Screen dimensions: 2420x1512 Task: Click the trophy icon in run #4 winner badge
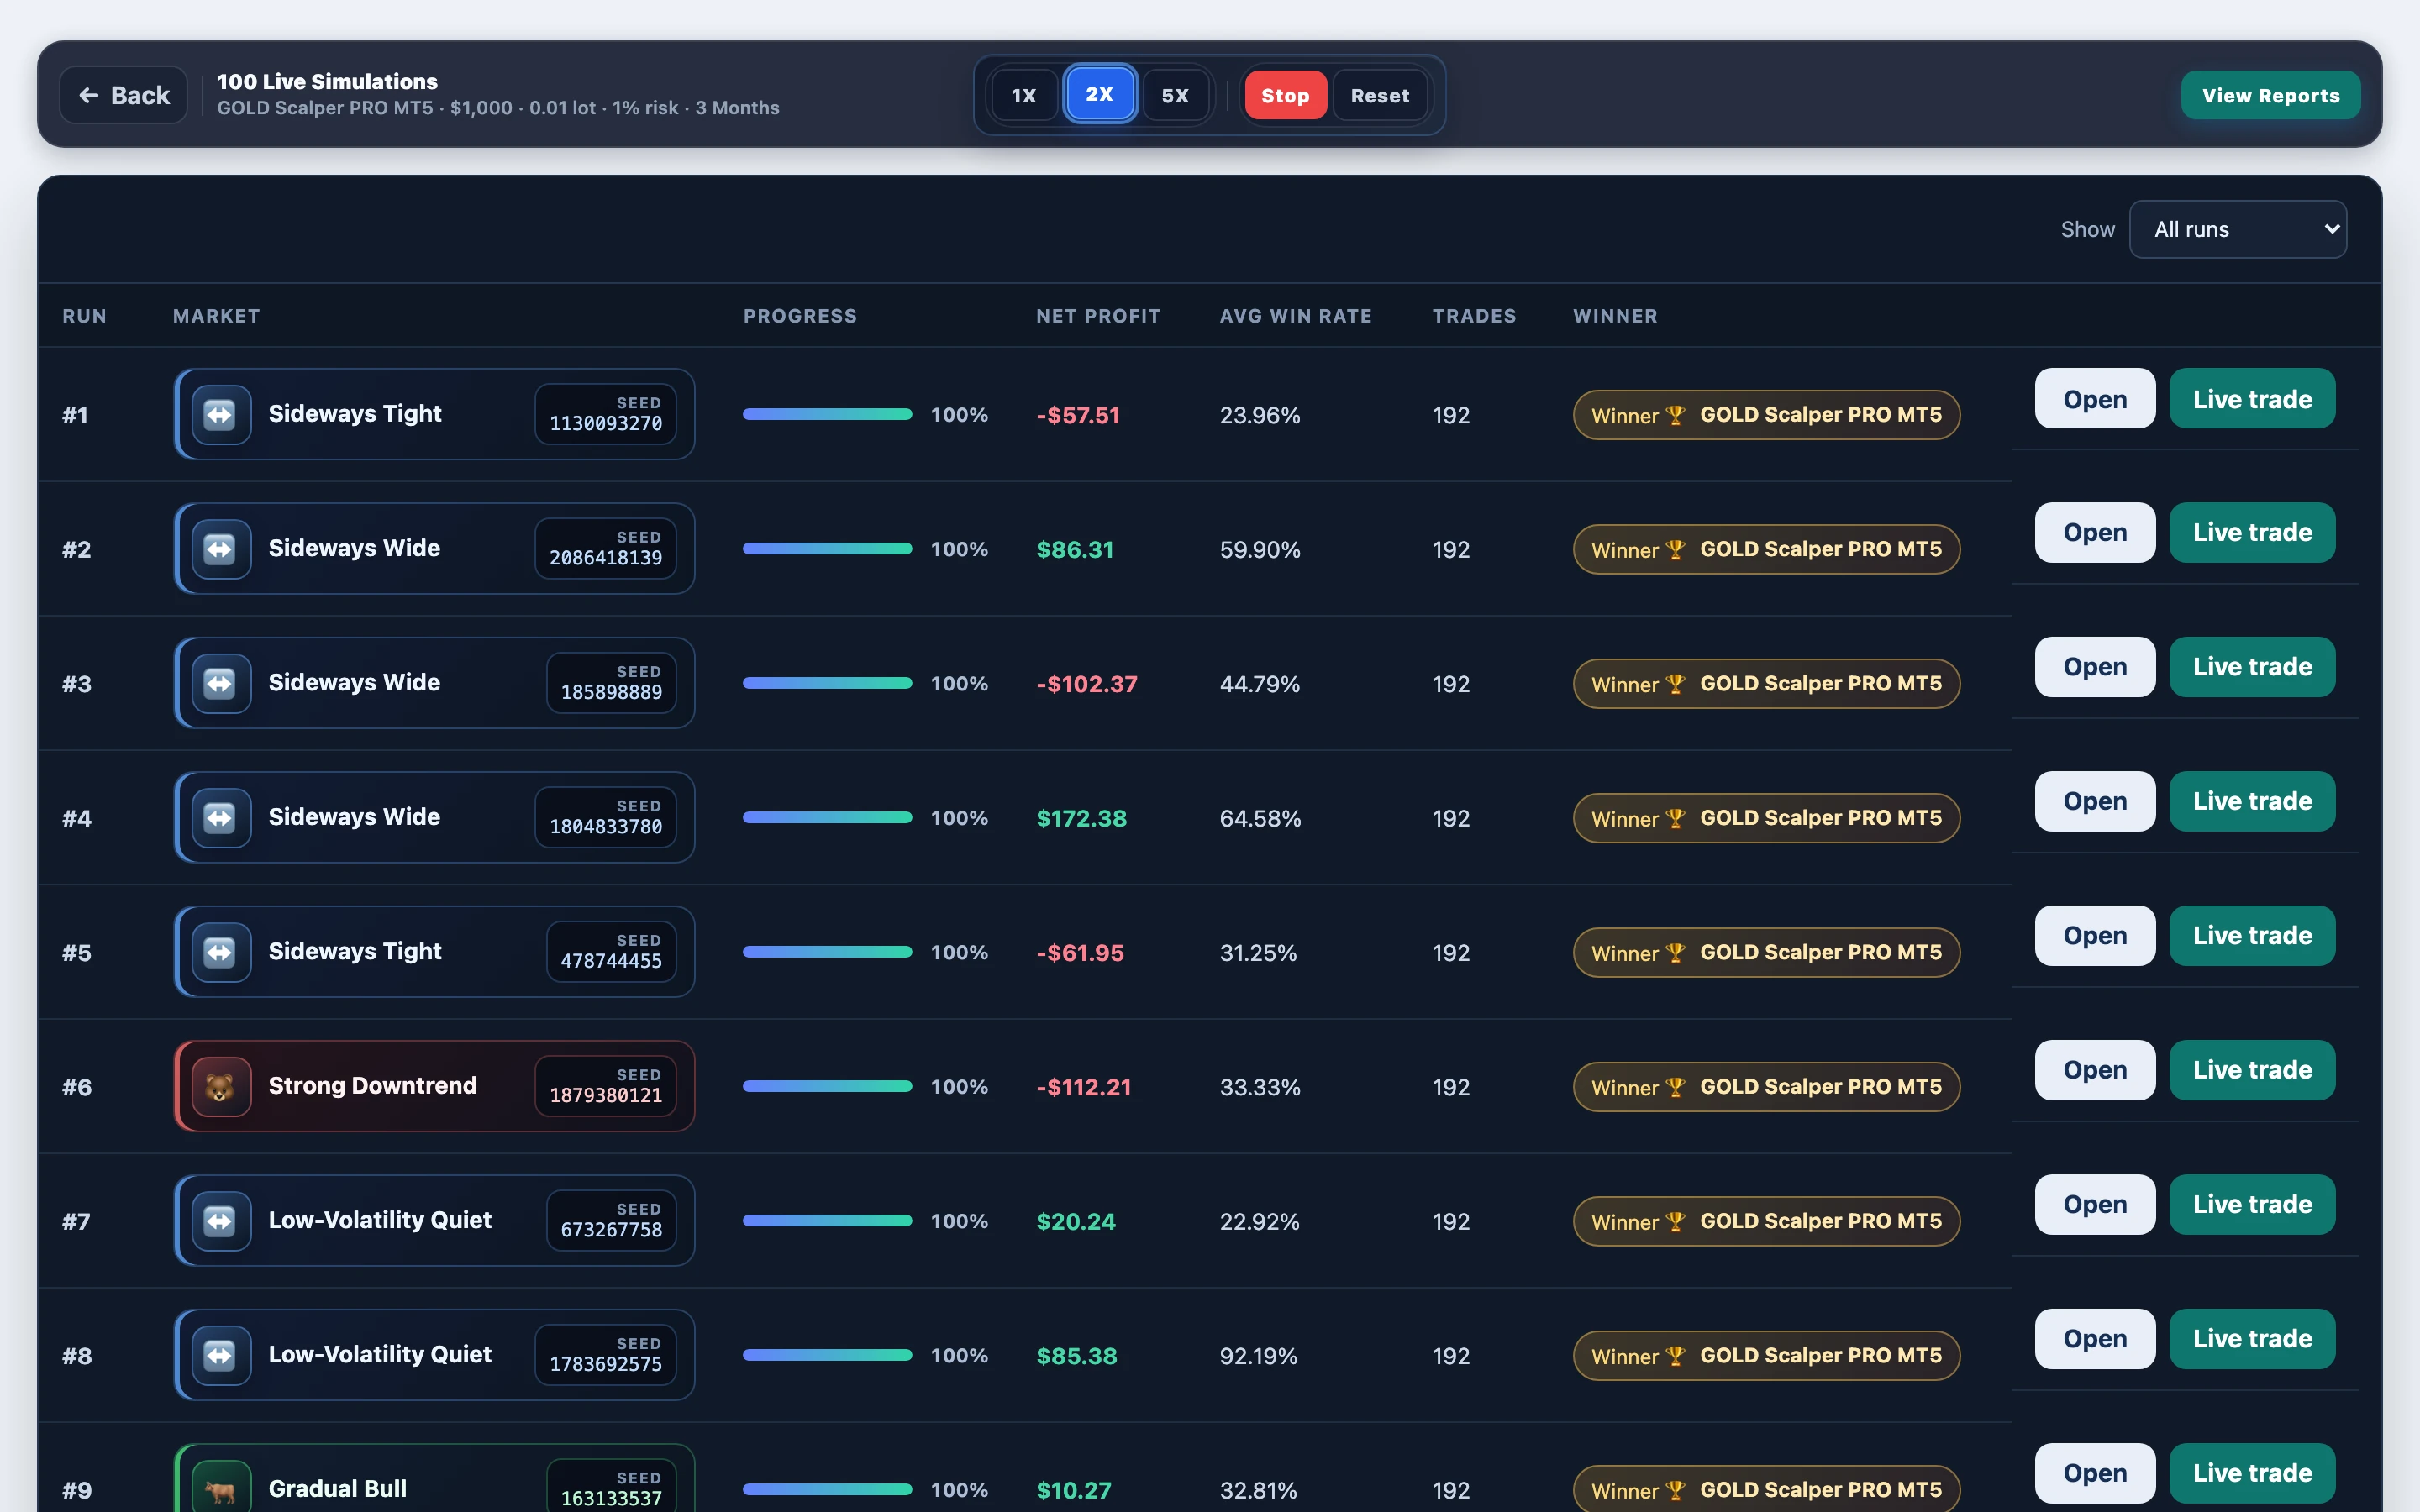1676,818
